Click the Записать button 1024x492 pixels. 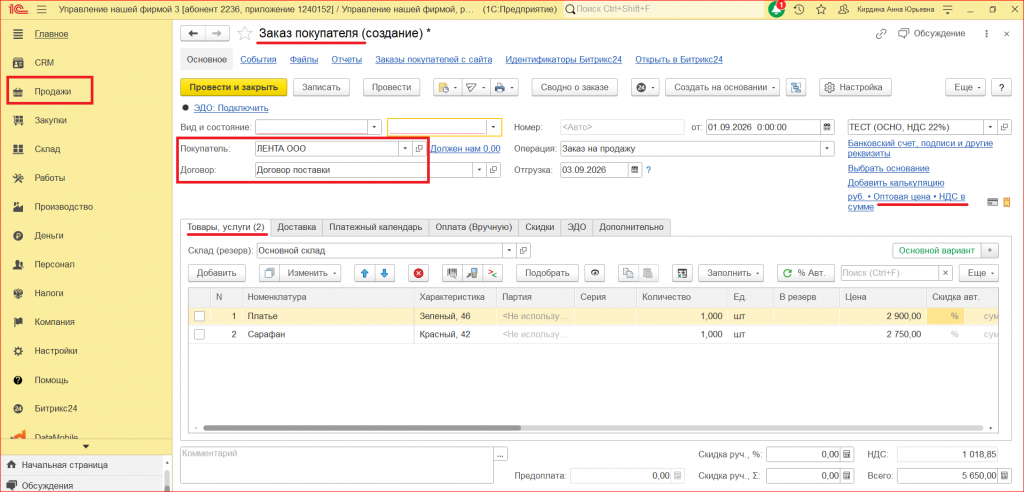point(321,87)
